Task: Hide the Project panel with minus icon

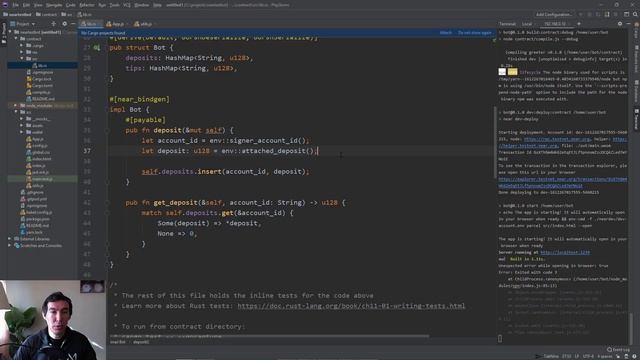Action: (x=73, y=24)
